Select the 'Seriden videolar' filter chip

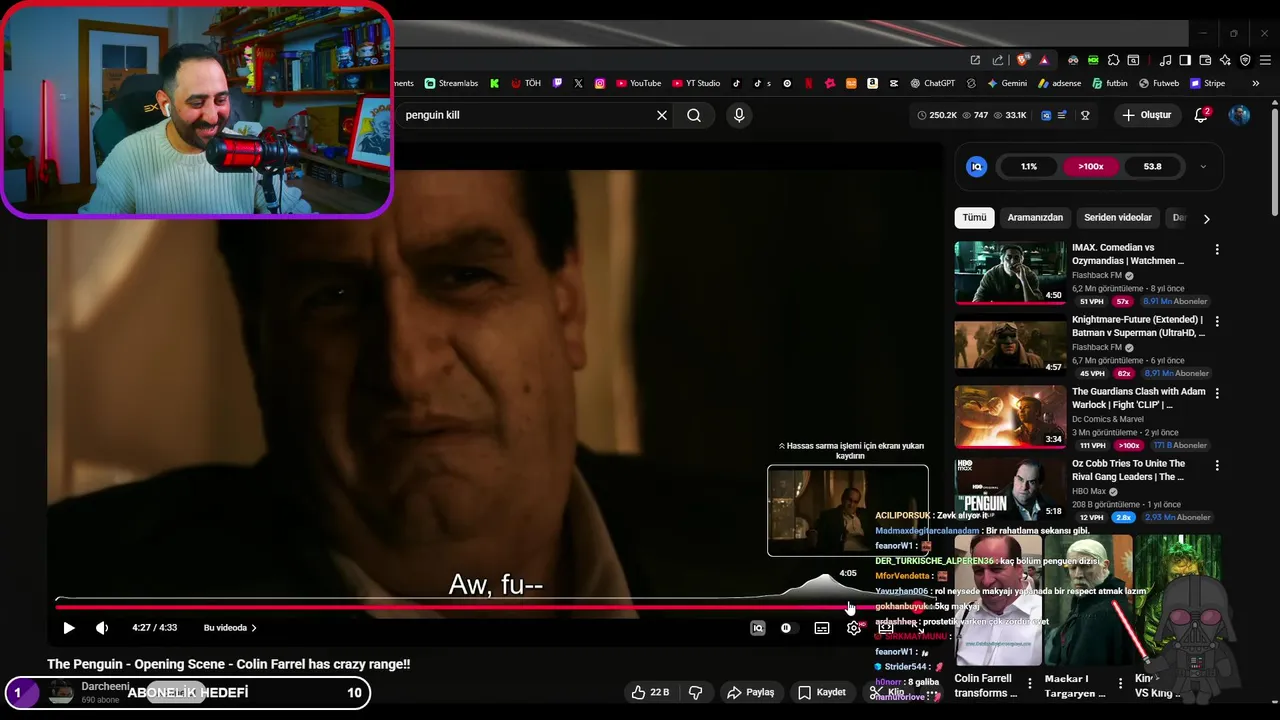[1118, 218]
